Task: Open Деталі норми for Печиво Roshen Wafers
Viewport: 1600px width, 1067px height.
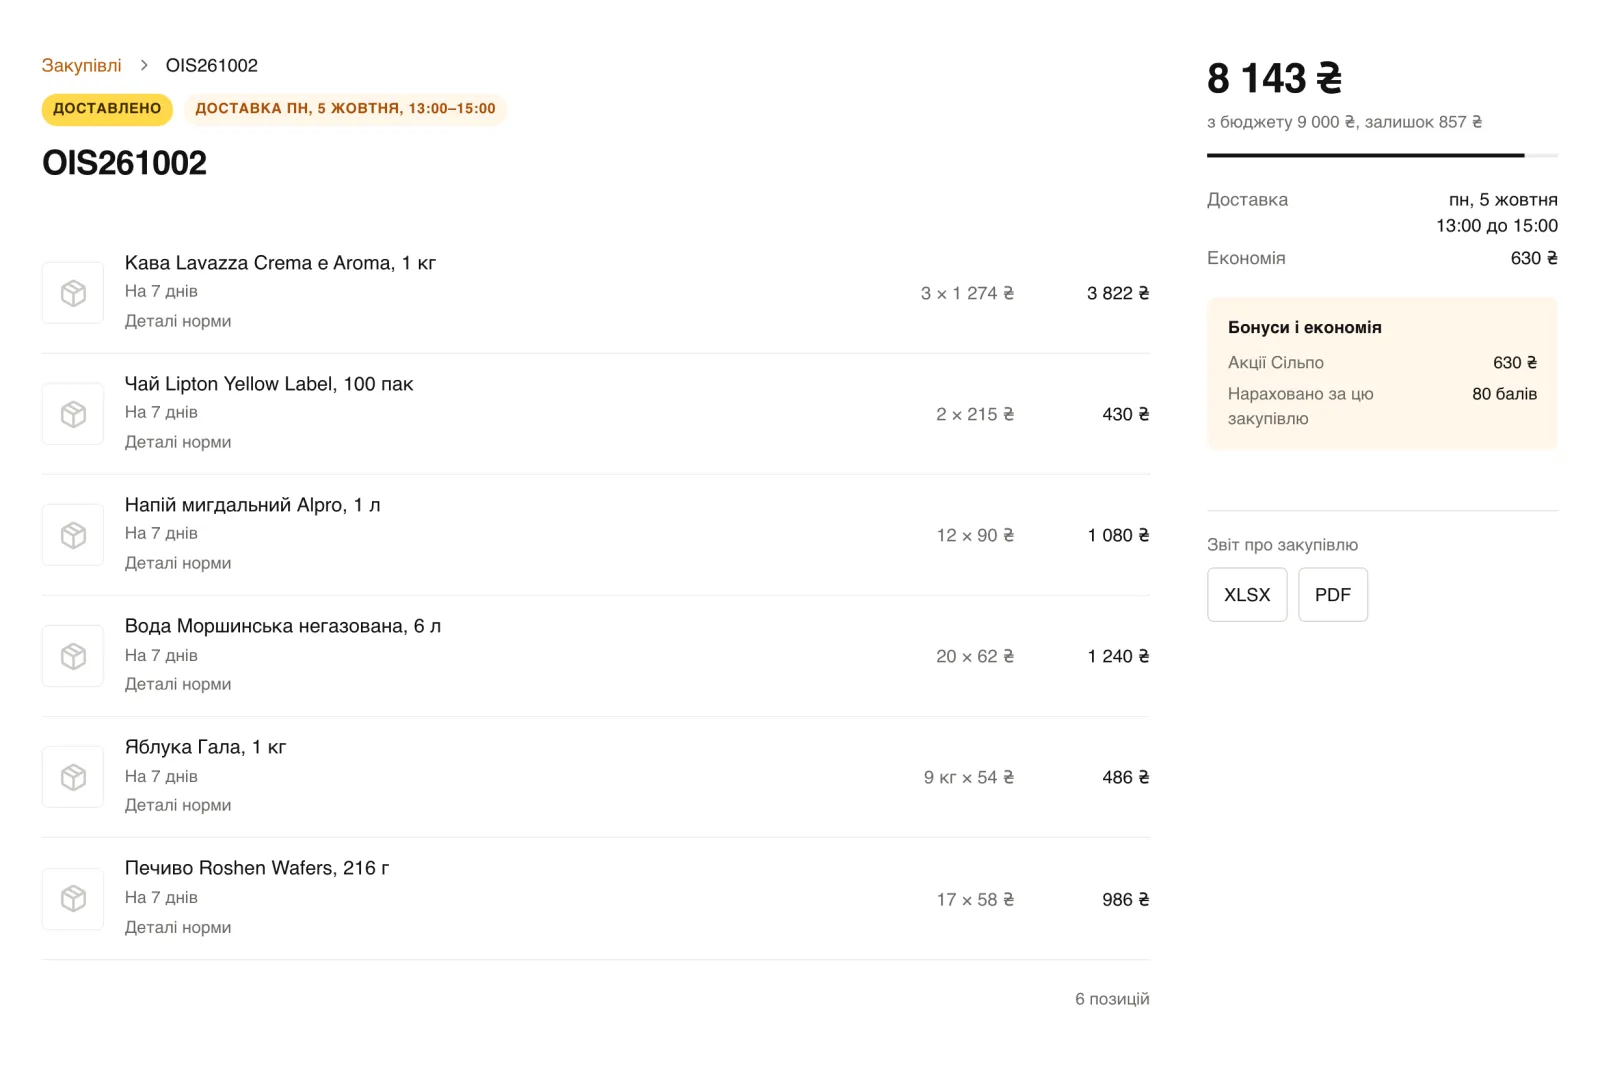Action: [178, 927]
